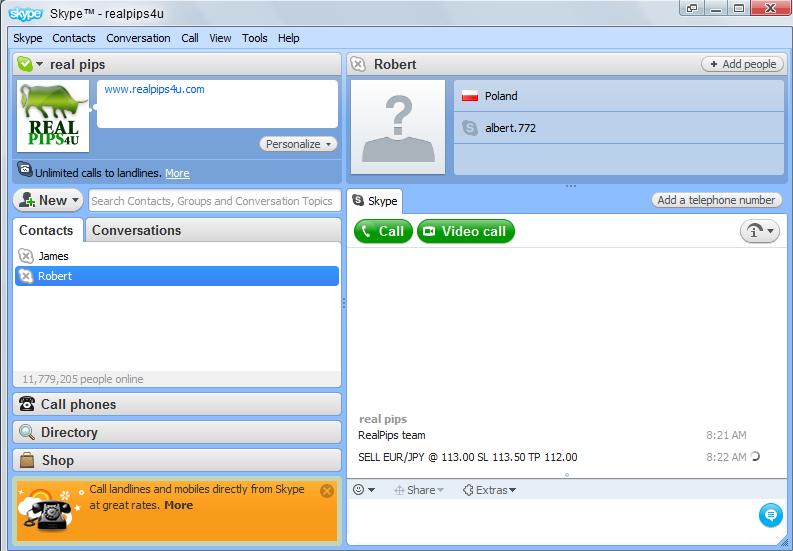Switch to compact view window button

tap(691, 8)
